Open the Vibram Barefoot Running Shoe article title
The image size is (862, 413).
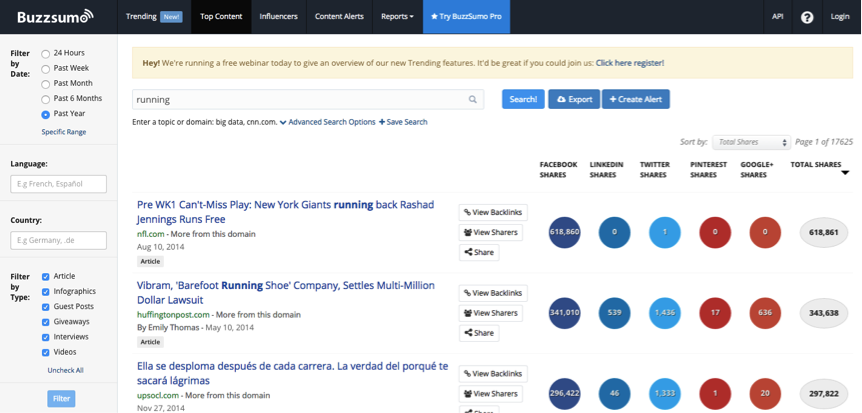pos(286,293)
